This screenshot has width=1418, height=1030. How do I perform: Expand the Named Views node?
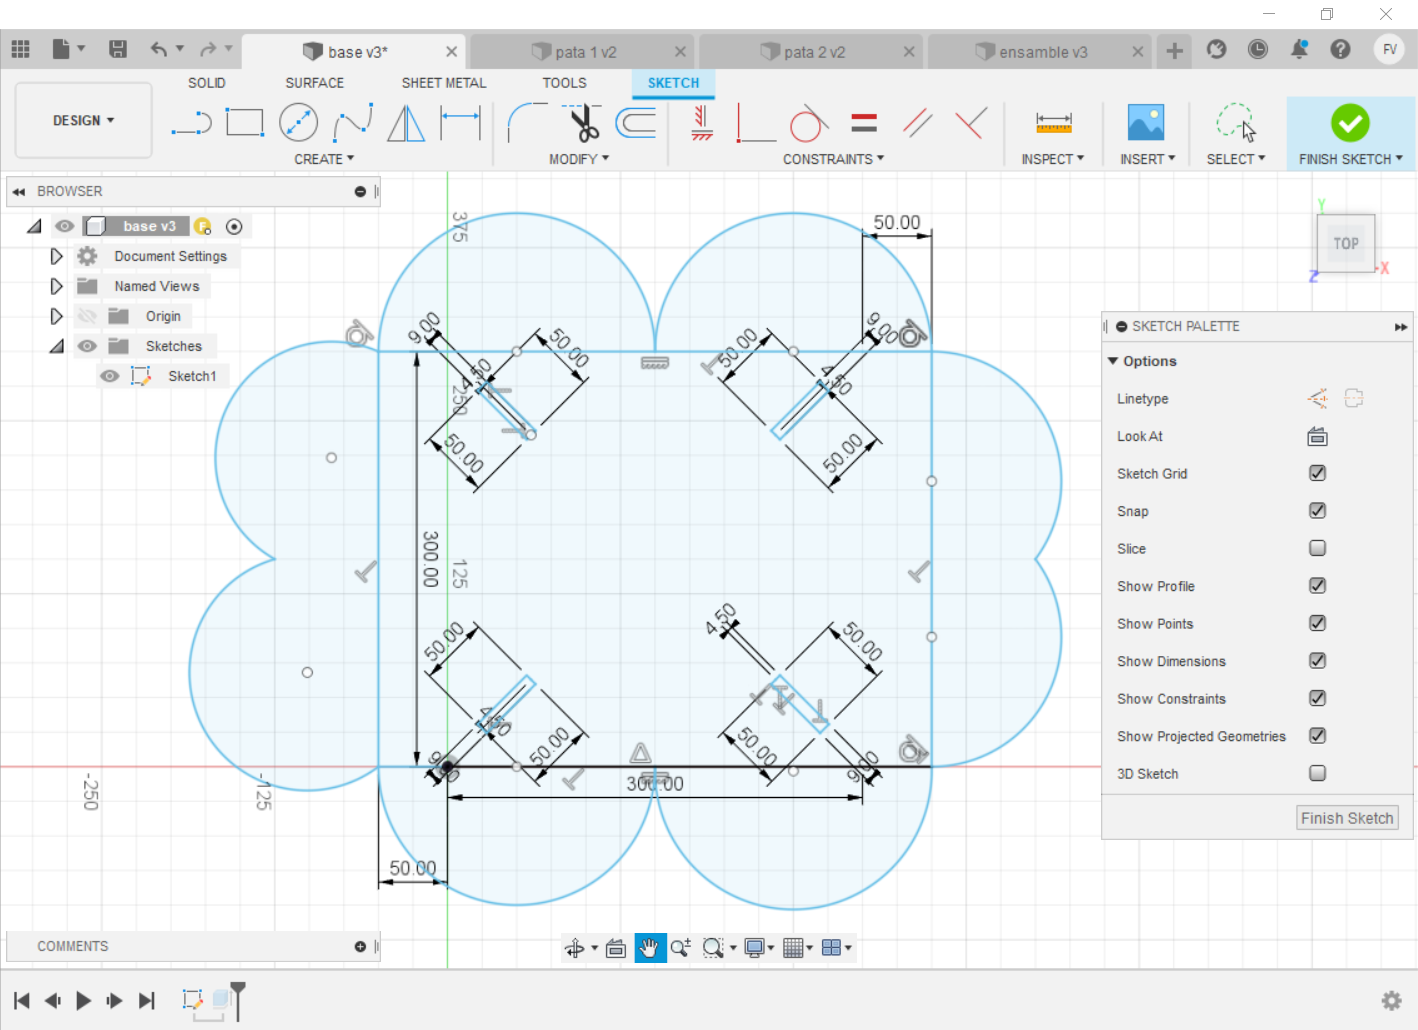[56, 286]
